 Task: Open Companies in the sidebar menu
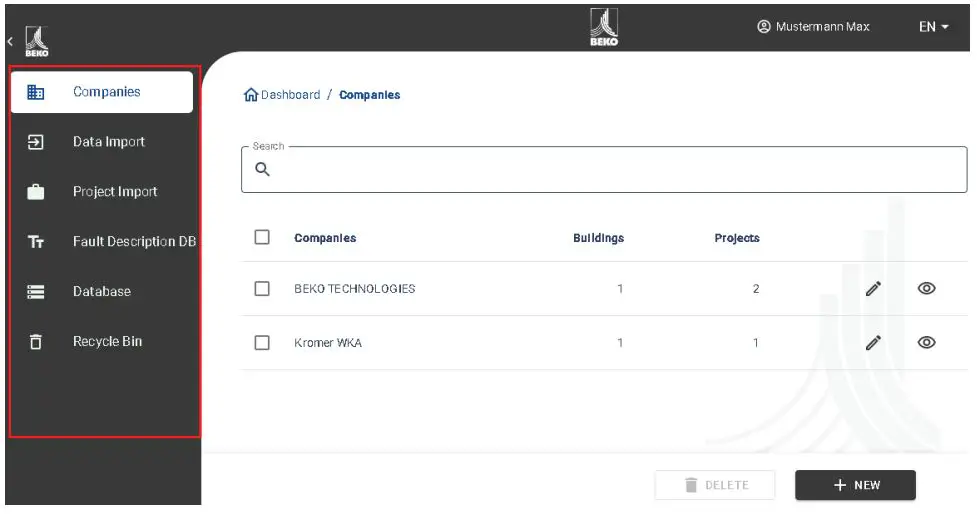(x=102, y=92)
